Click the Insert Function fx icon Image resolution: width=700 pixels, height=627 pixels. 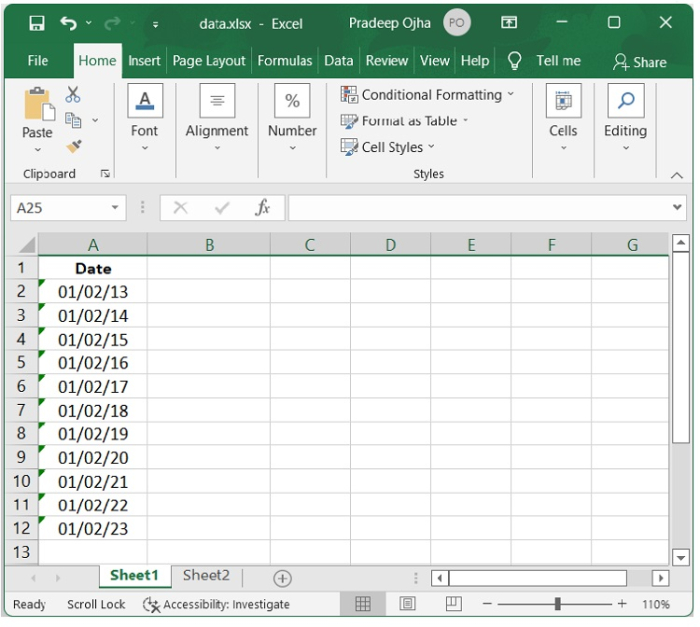(x=262, y=208)
